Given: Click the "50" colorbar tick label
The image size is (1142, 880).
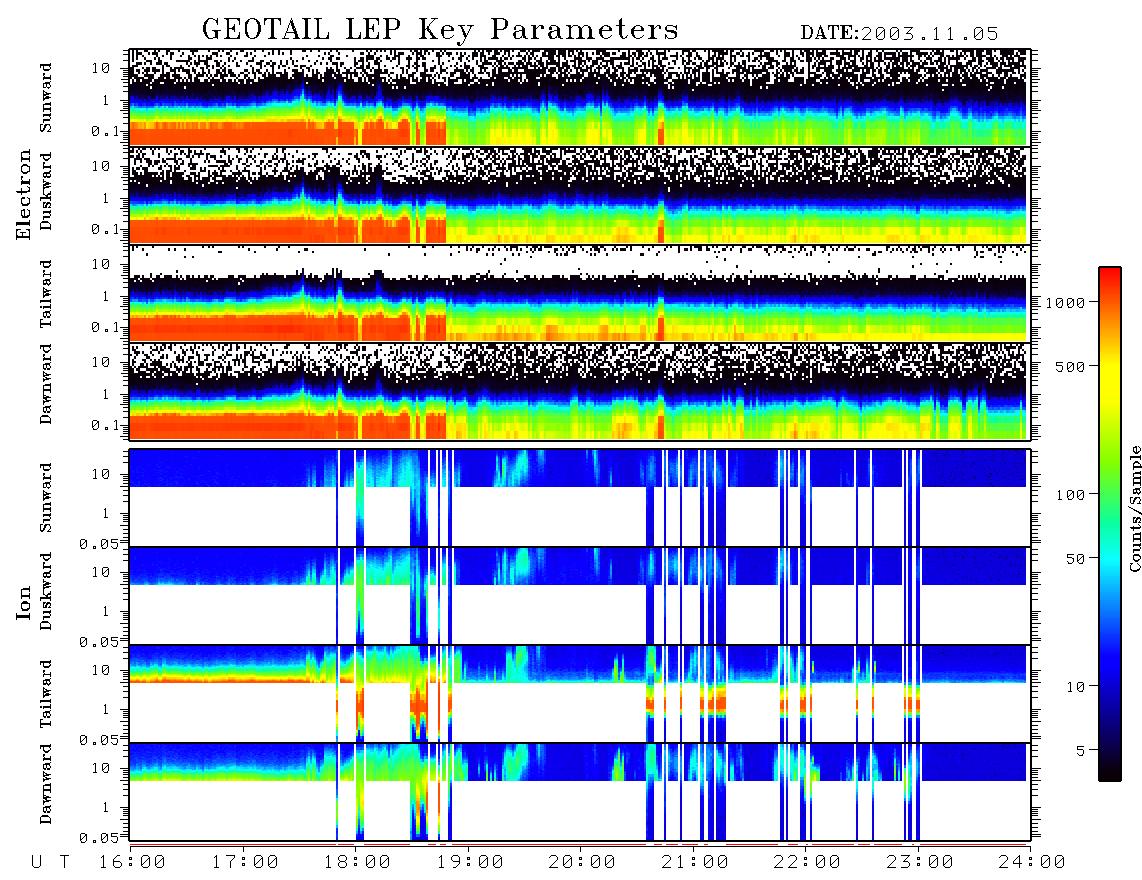Looking at the screenshot, I should pos(1075,559).
